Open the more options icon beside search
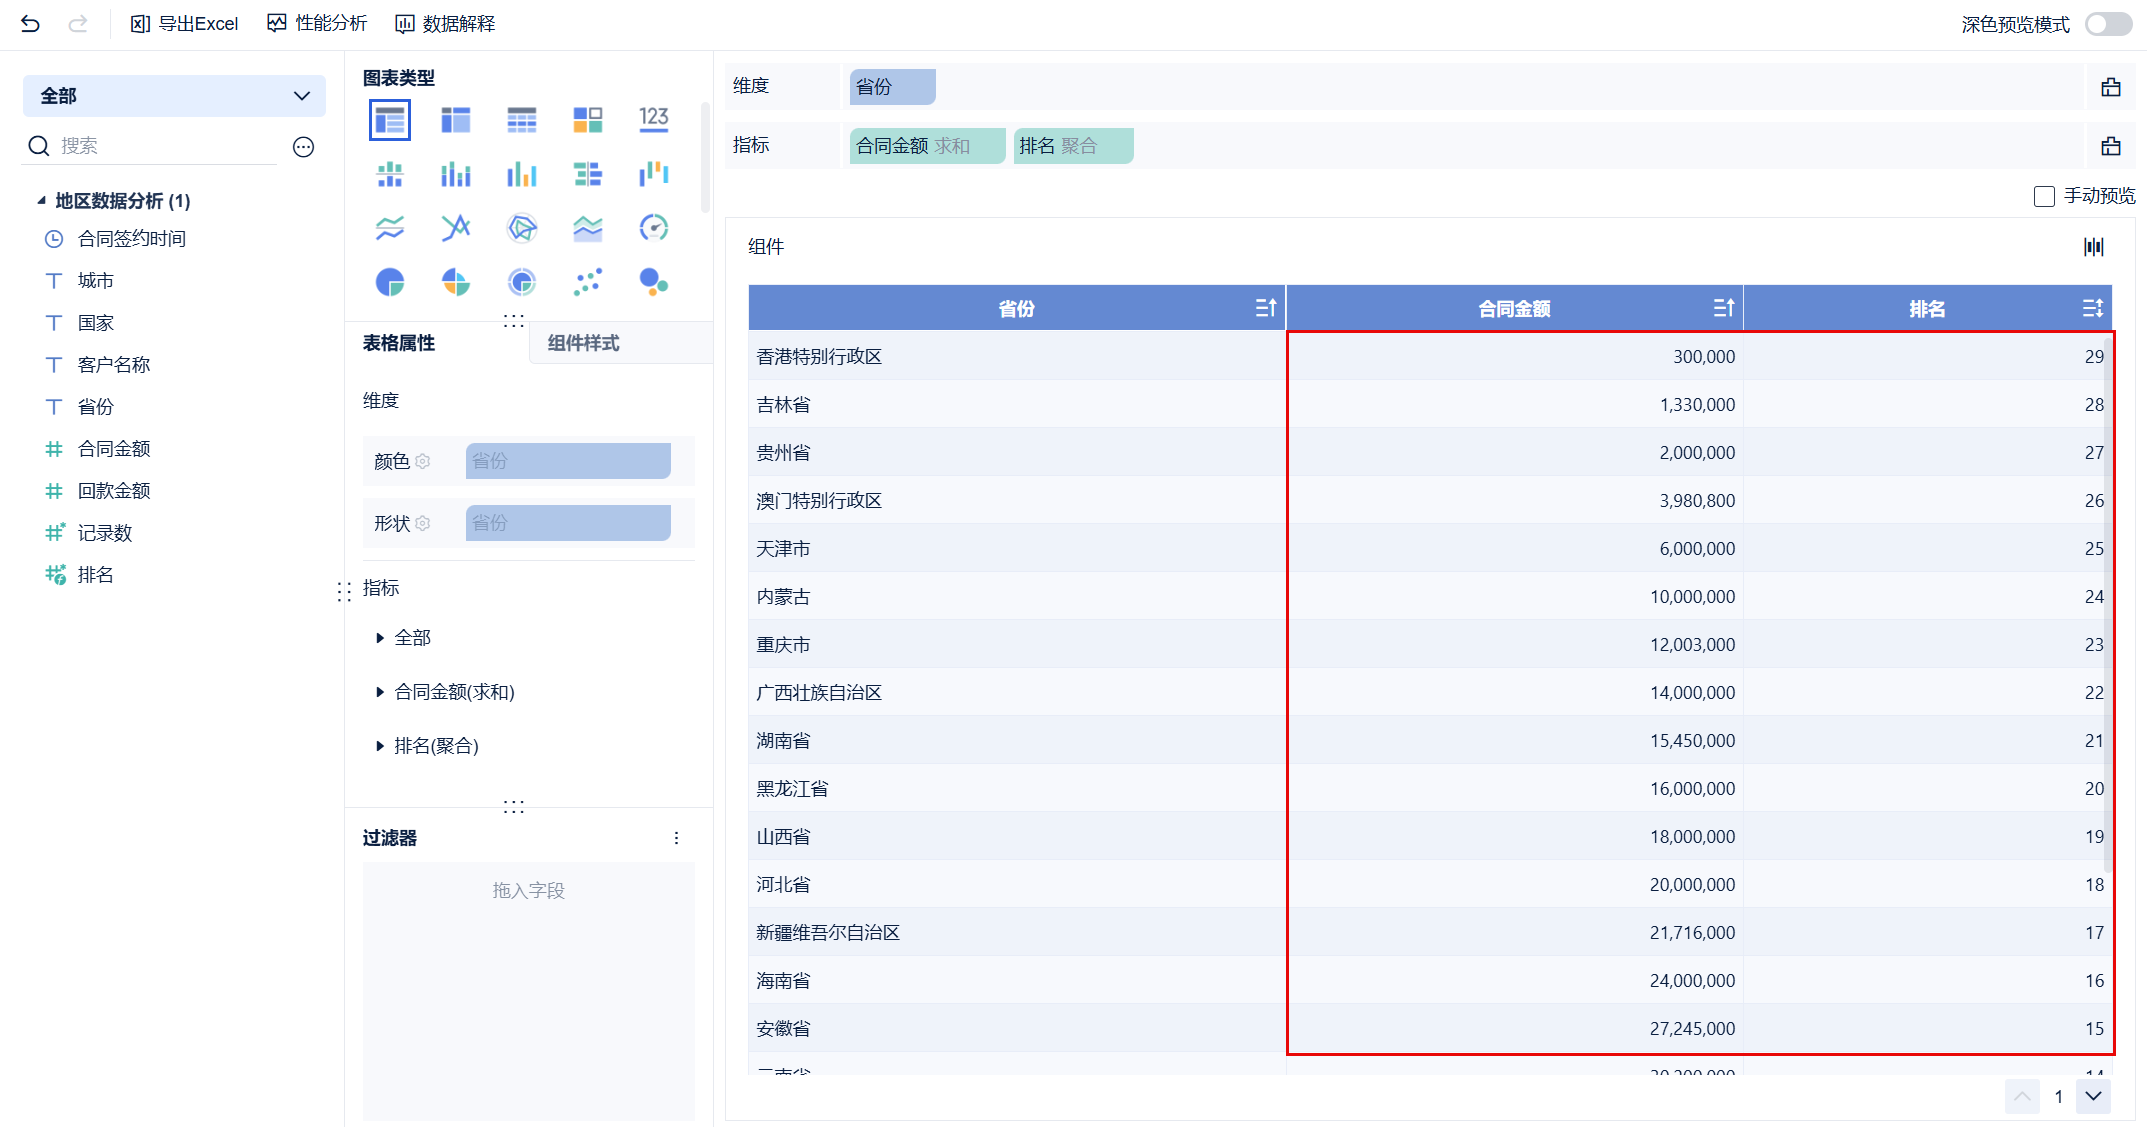Image resolution: width=2147 pixels, height=1127 pixels. coord(303,147)
